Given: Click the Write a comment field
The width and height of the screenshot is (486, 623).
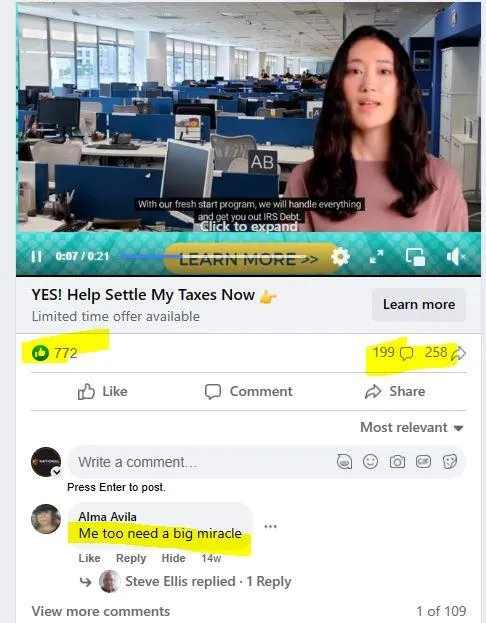Looking at the screenshot, I should (201, 462).
